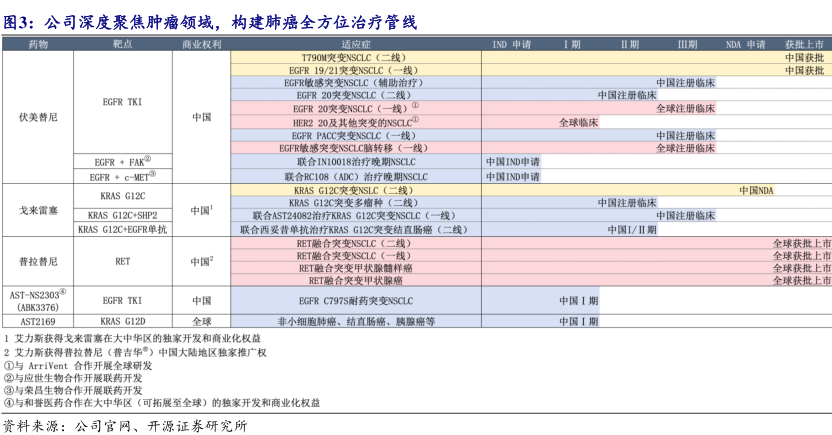Select the NDA 申请 column header
This screenshot has width=832, height=435.
tap(745, 45)
